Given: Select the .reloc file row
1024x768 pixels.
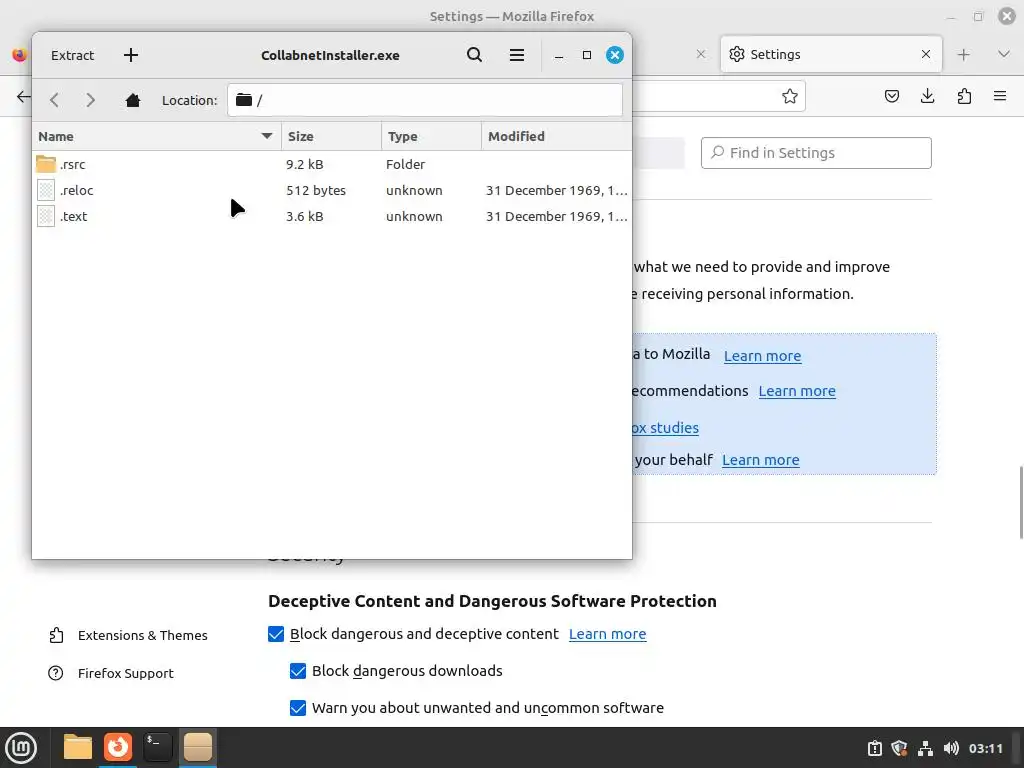Looking at the screenshot, I should (x=332, y=191).
